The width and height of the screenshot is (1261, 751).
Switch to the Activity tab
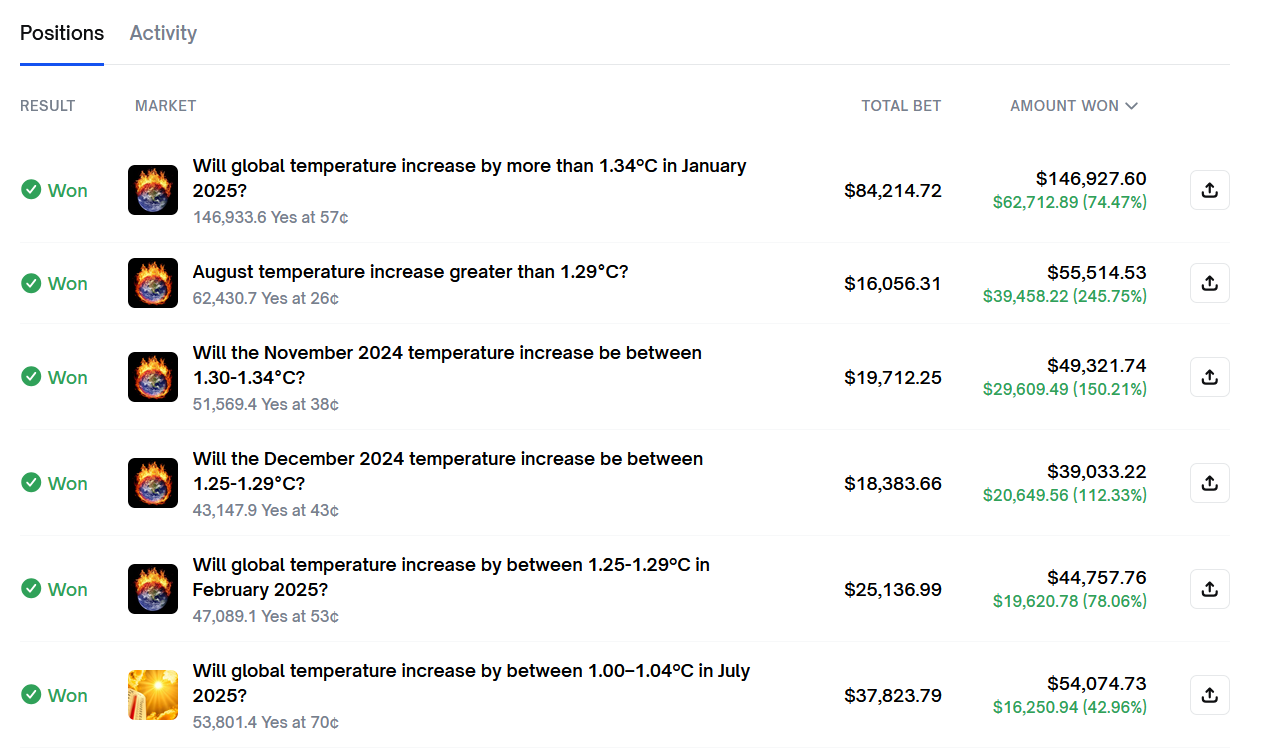pyautogui.click(x=163, y=33)
